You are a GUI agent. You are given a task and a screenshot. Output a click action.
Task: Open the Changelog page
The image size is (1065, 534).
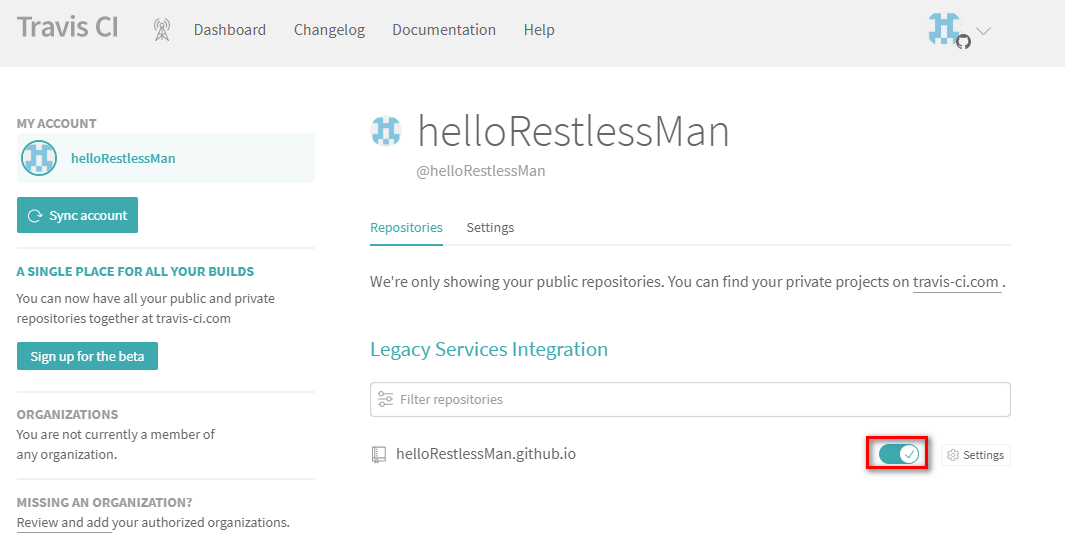click(329, 30)
